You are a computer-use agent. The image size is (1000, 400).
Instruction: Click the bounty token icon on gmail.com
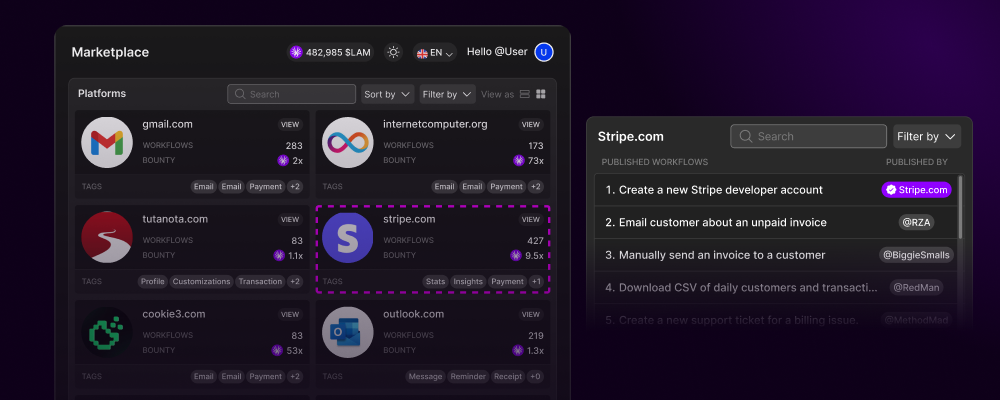point(283,161)
